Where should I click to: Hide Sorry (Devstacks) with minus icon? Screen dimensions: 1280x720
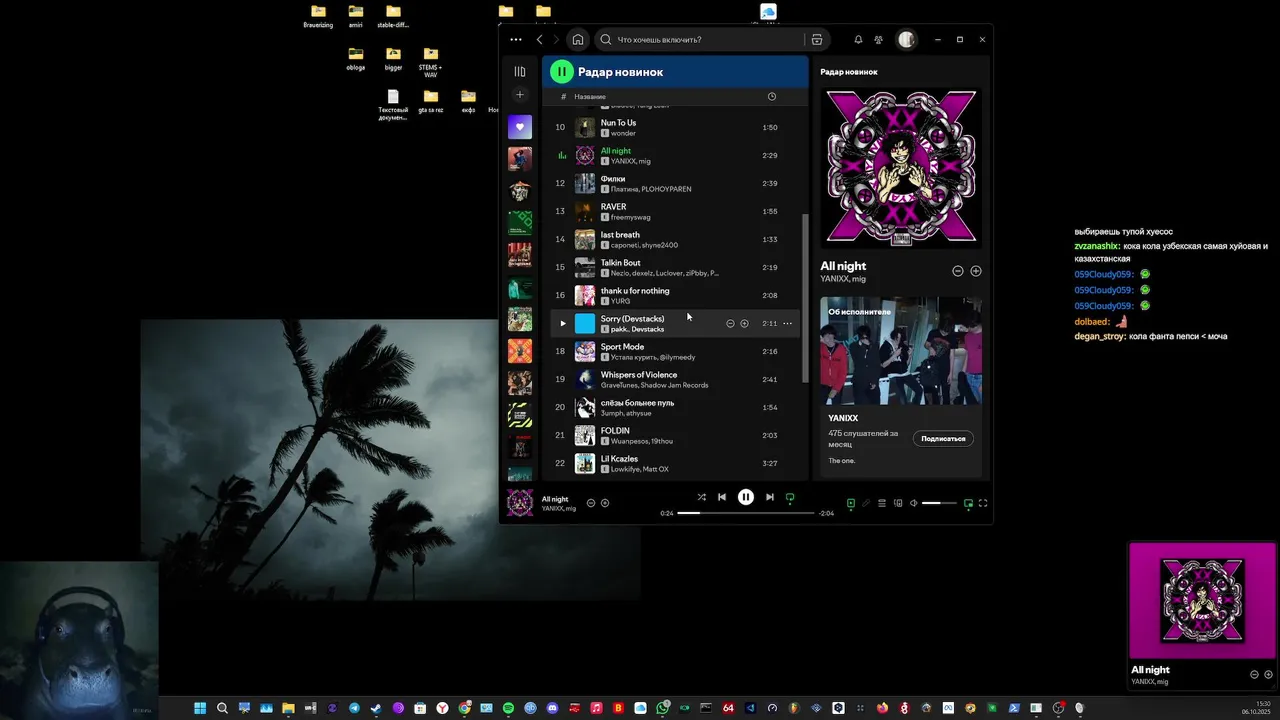coord(730,323)
